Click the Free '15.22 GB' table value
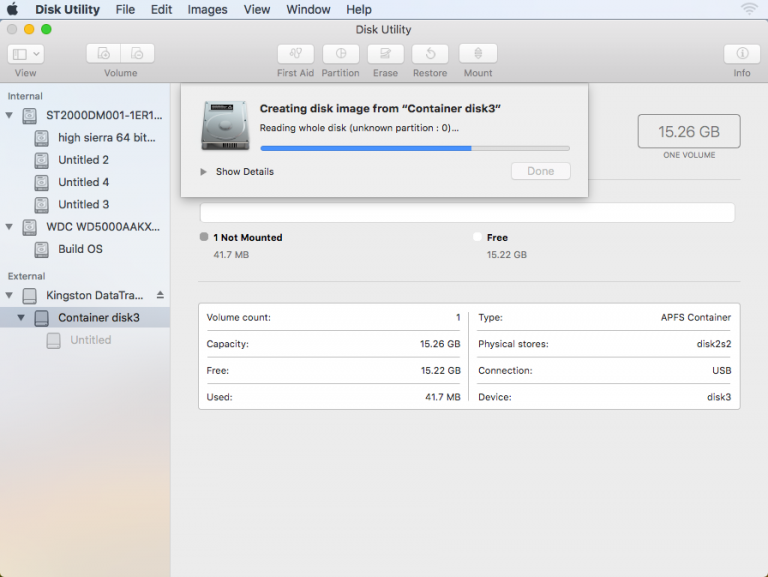Viewport: 768px width, 577px height. [x=440, y=370]
